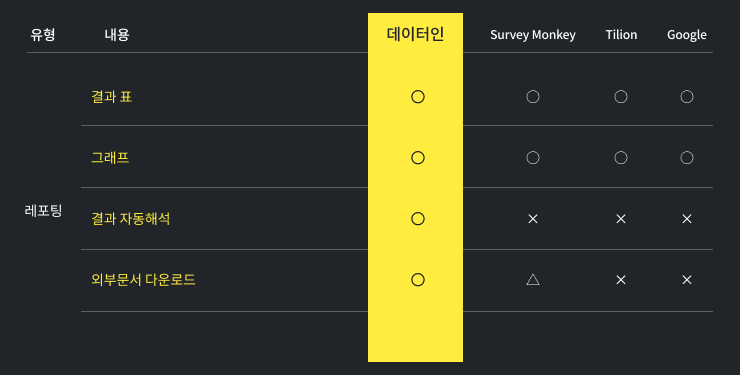Click Google X mark in 외부문서 다운로드 row
This screenshot has width=740, height=375.
point(687,280)
